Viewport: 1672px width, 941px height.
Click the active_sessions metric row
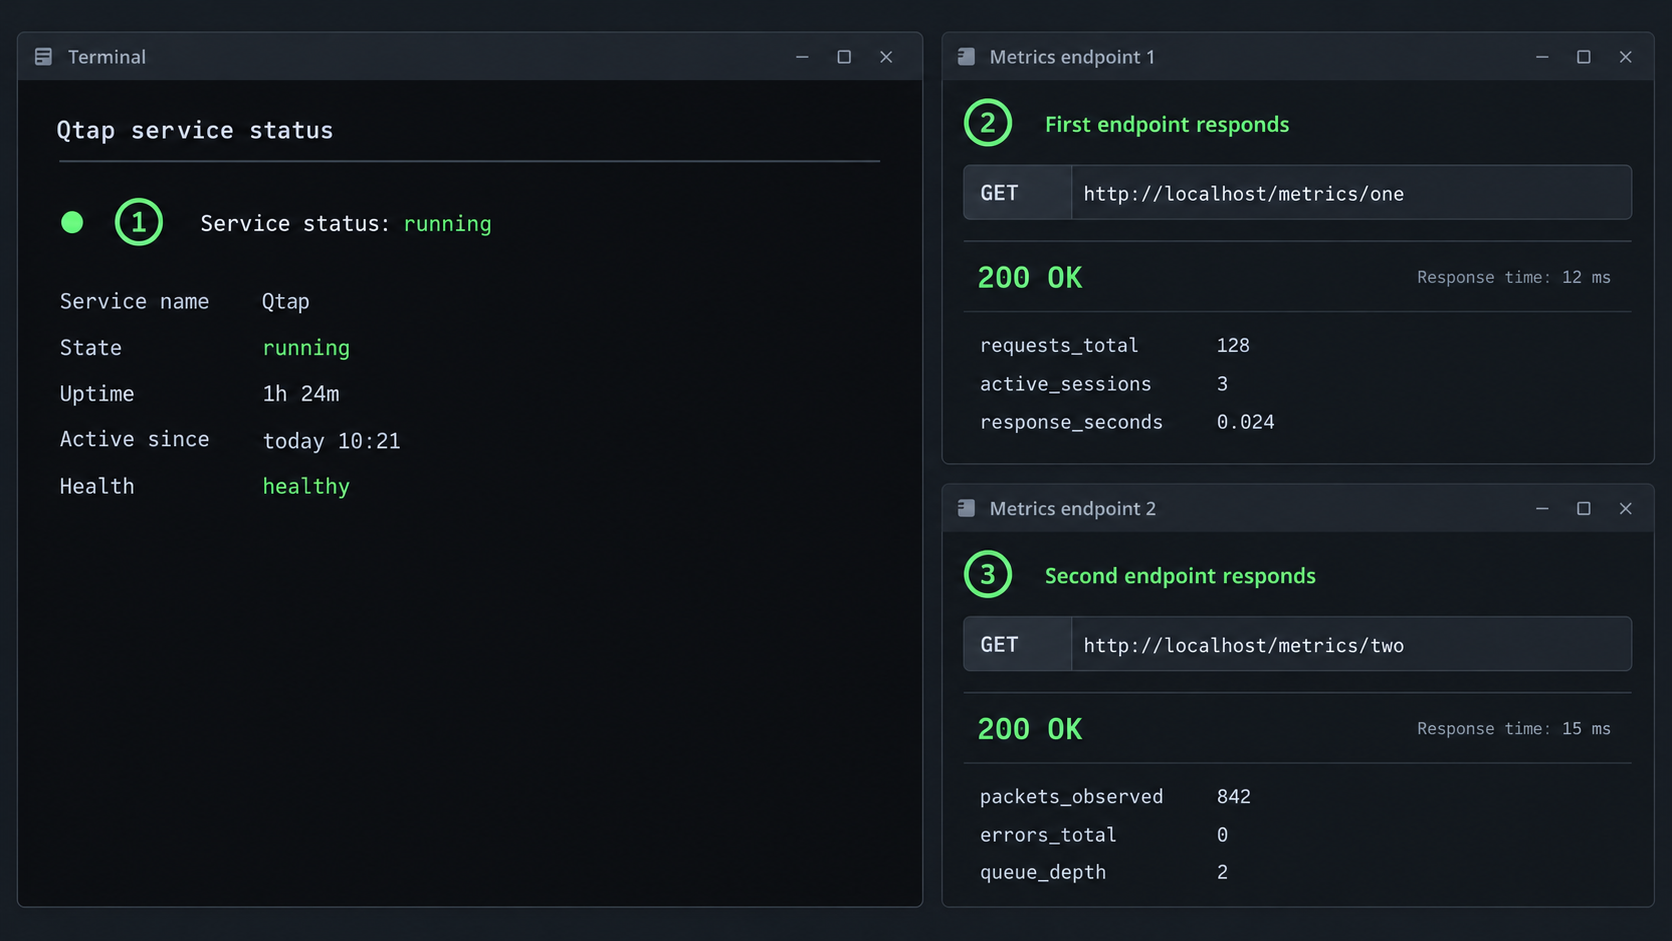1105,384
